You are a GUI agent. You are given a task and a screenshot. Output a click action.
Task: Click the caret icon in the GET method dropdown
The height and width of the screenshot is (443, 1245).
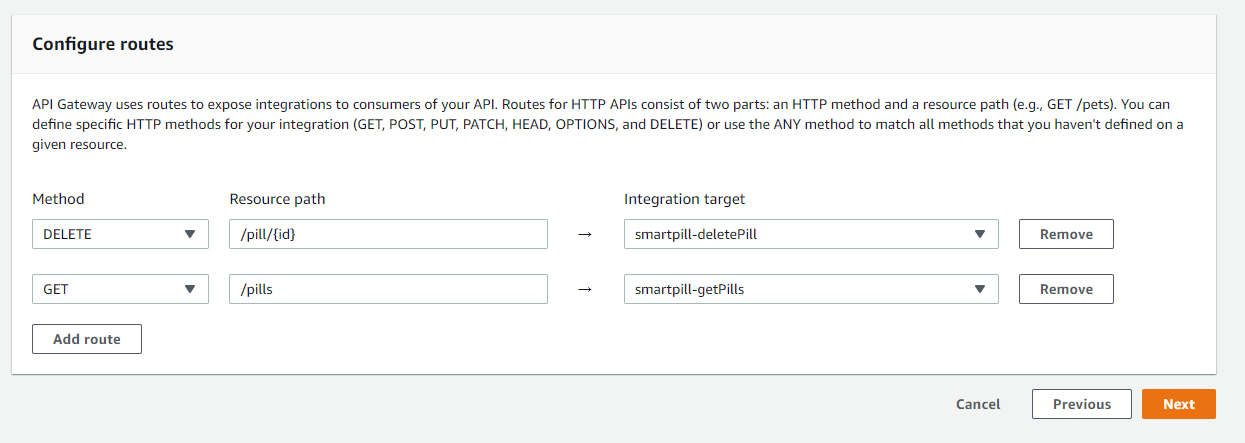[x=190, y=290]
